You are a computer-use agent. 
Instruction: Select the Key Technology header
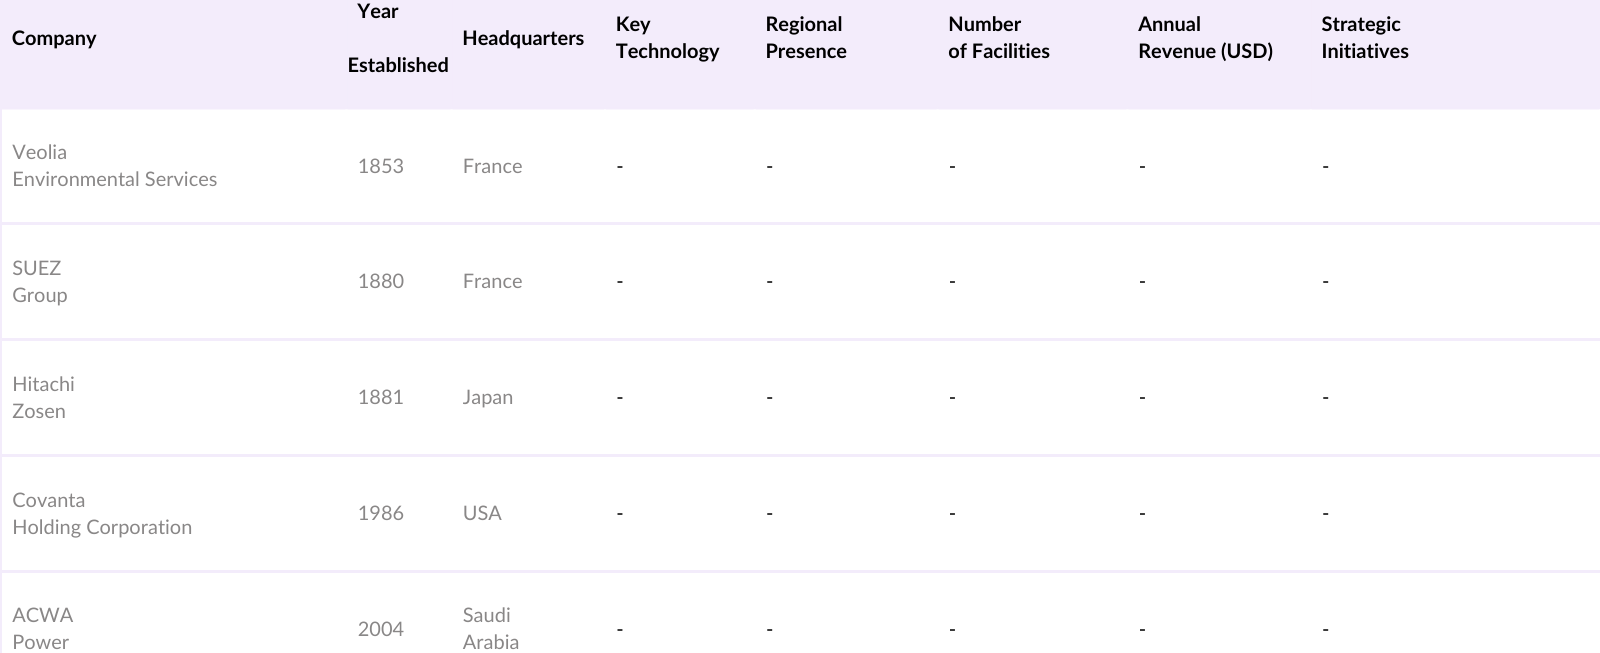pos(667,38)
